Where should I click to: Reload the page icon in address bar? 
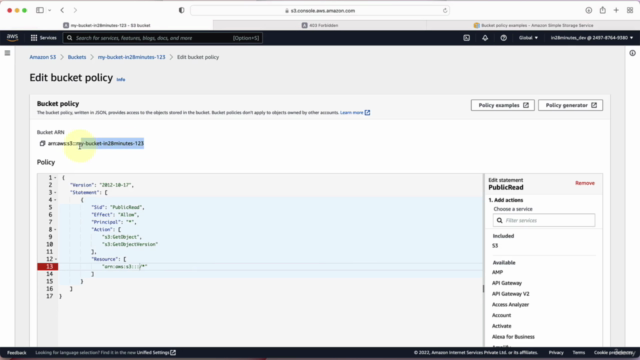pyautogui.click(x=445, y=11)
